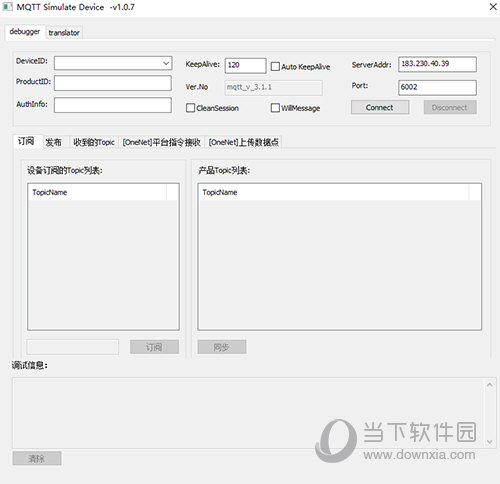
Task: Click the Disconnect button
Action: (x=450, y=107)
